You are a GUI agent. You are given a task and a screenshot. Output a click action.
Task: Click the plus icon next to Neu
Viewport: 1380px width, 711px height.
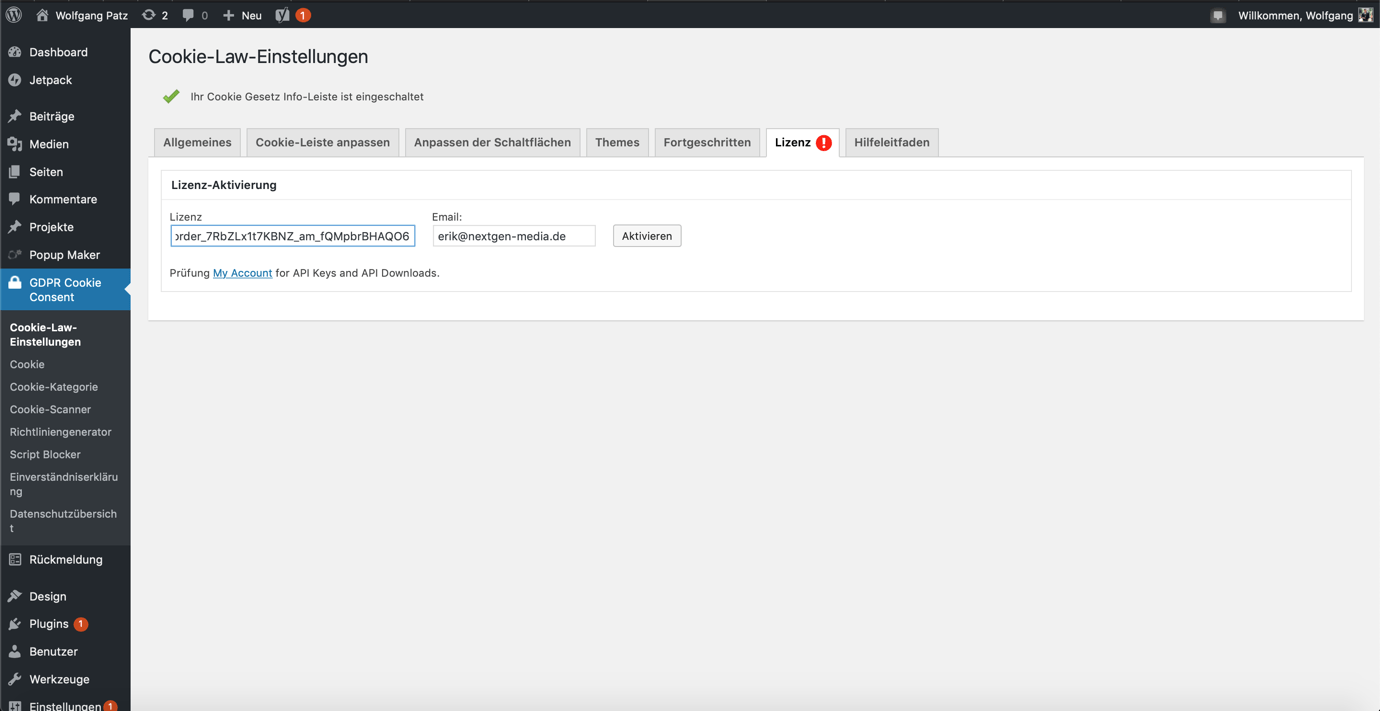tap(228, 15)
